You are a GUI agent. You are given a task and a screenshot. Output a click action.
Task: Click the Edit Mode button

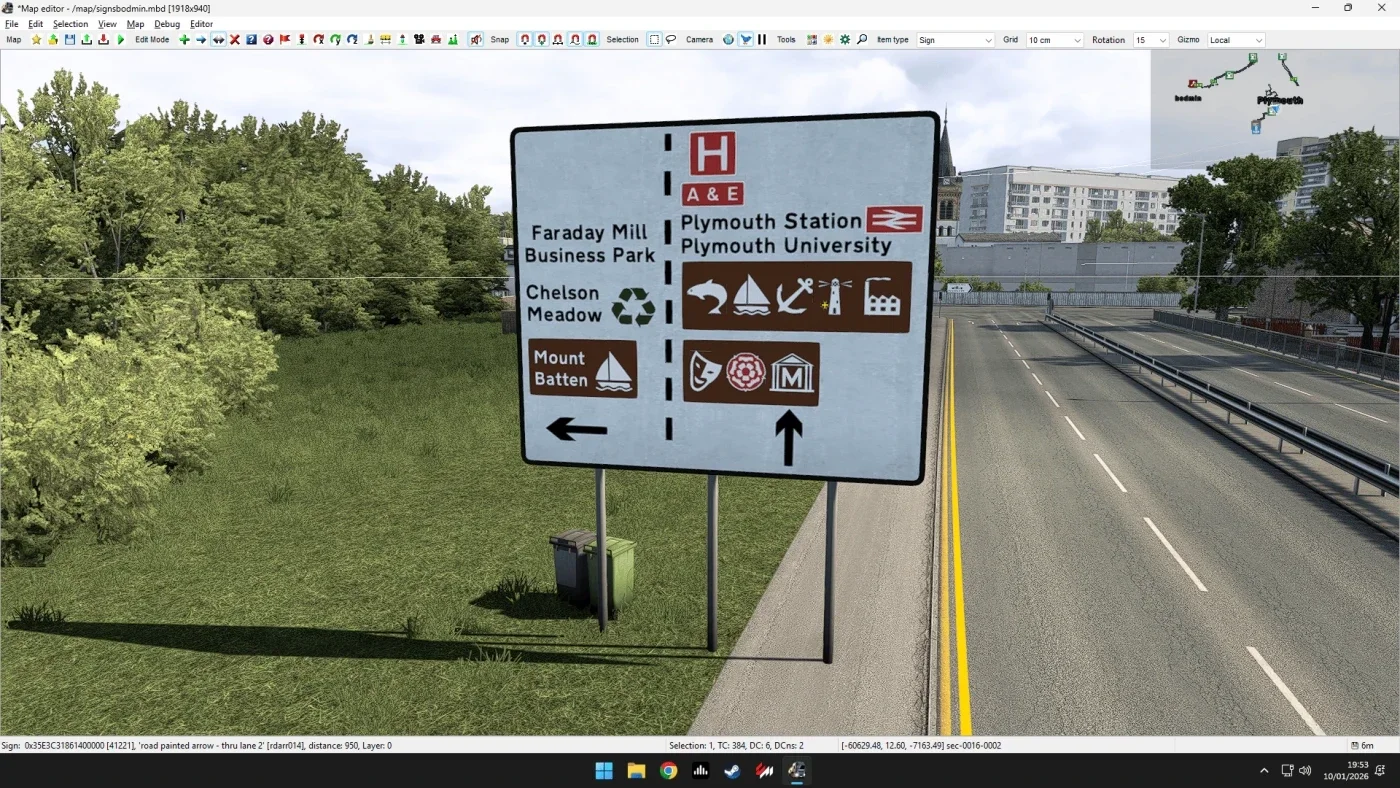(x=152, y=39)
